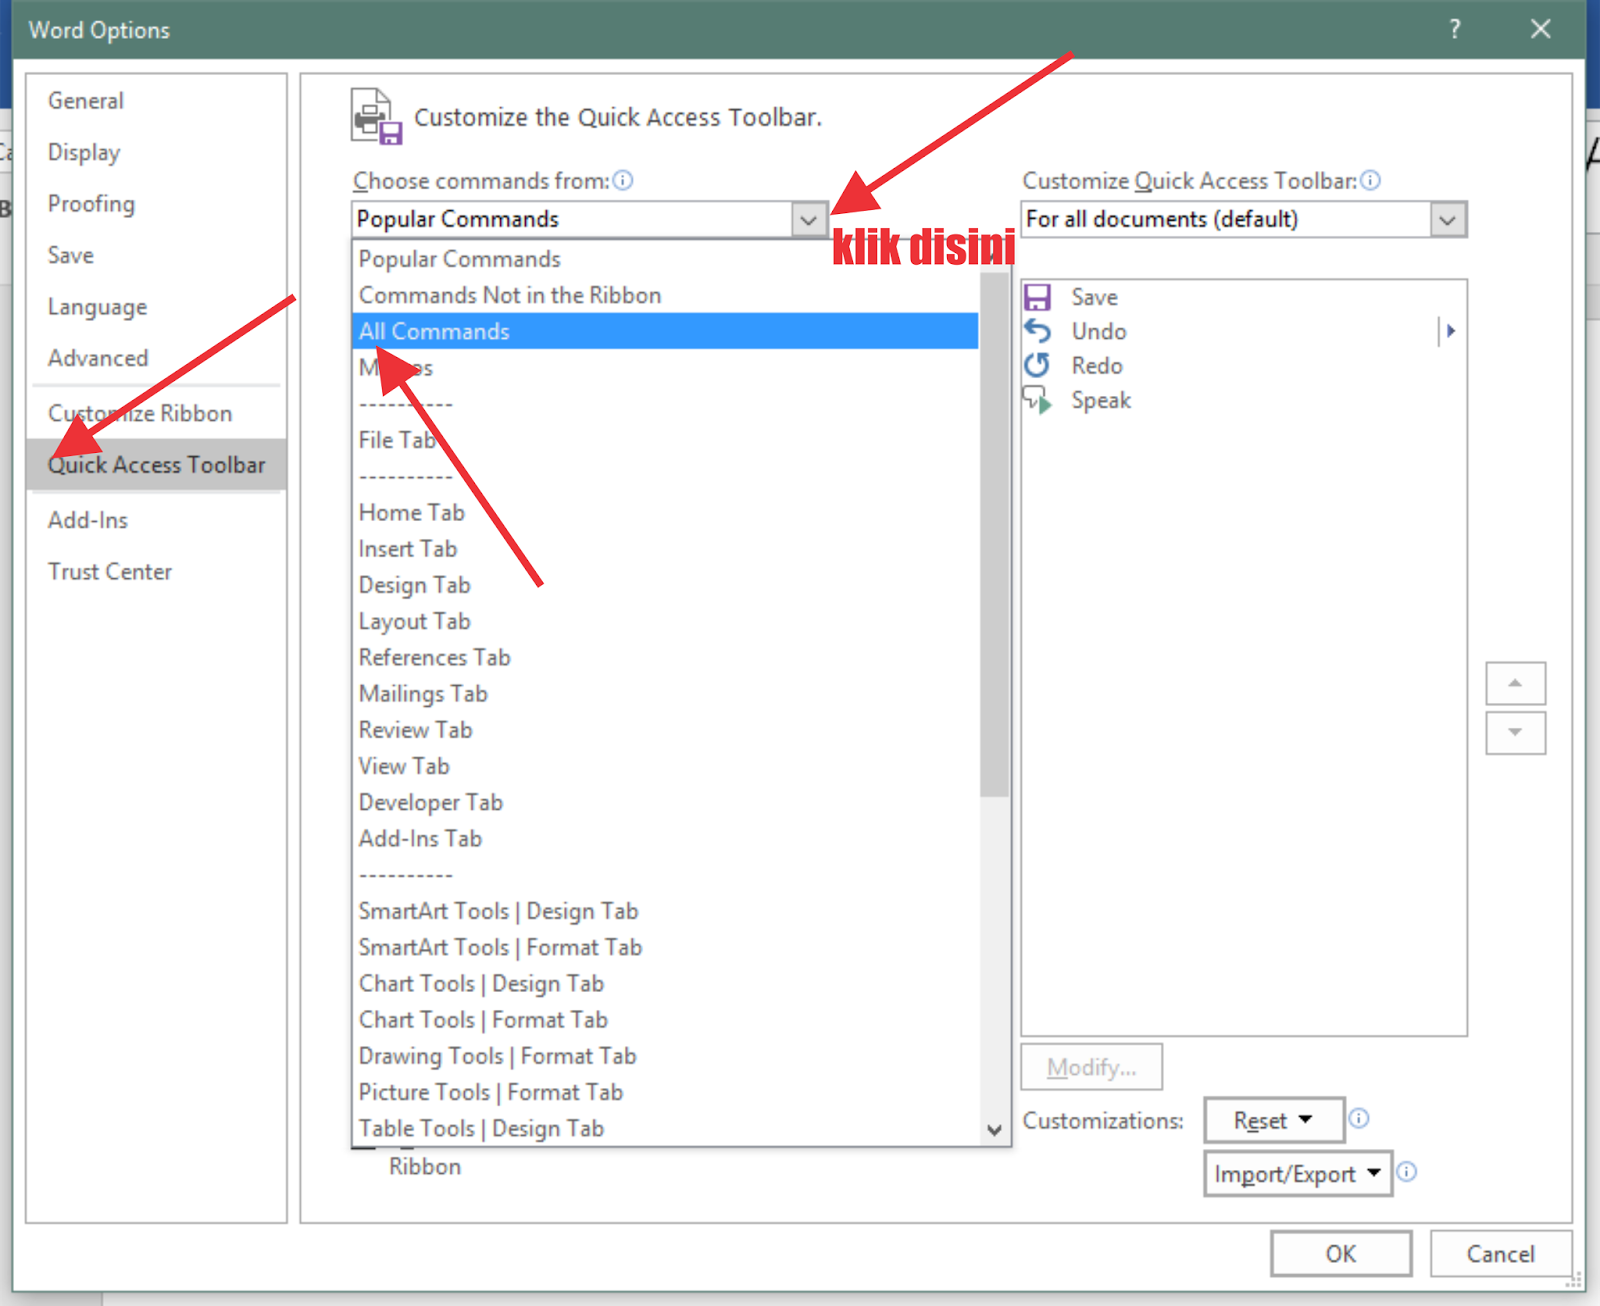Click the Save icon in toolbar list
Image resolution: width=1600 pixels, height=1306 pixels.
(x=1038, y=297)
